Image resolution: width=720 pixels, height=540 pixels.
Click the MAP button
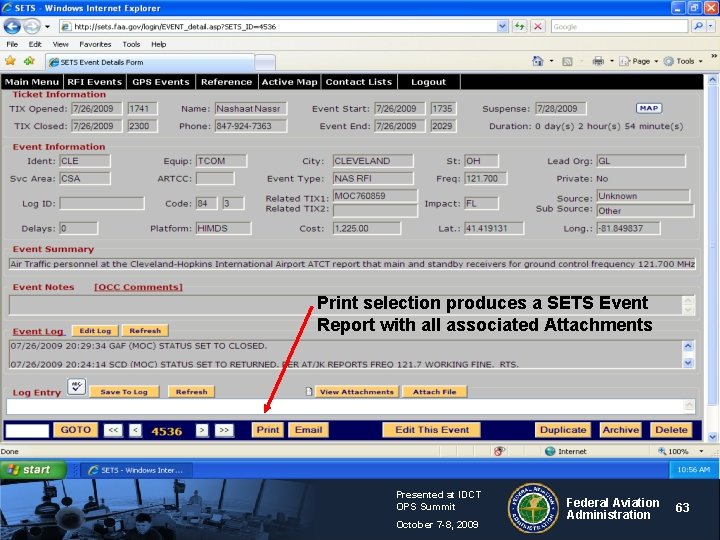(x=649, y=108)
